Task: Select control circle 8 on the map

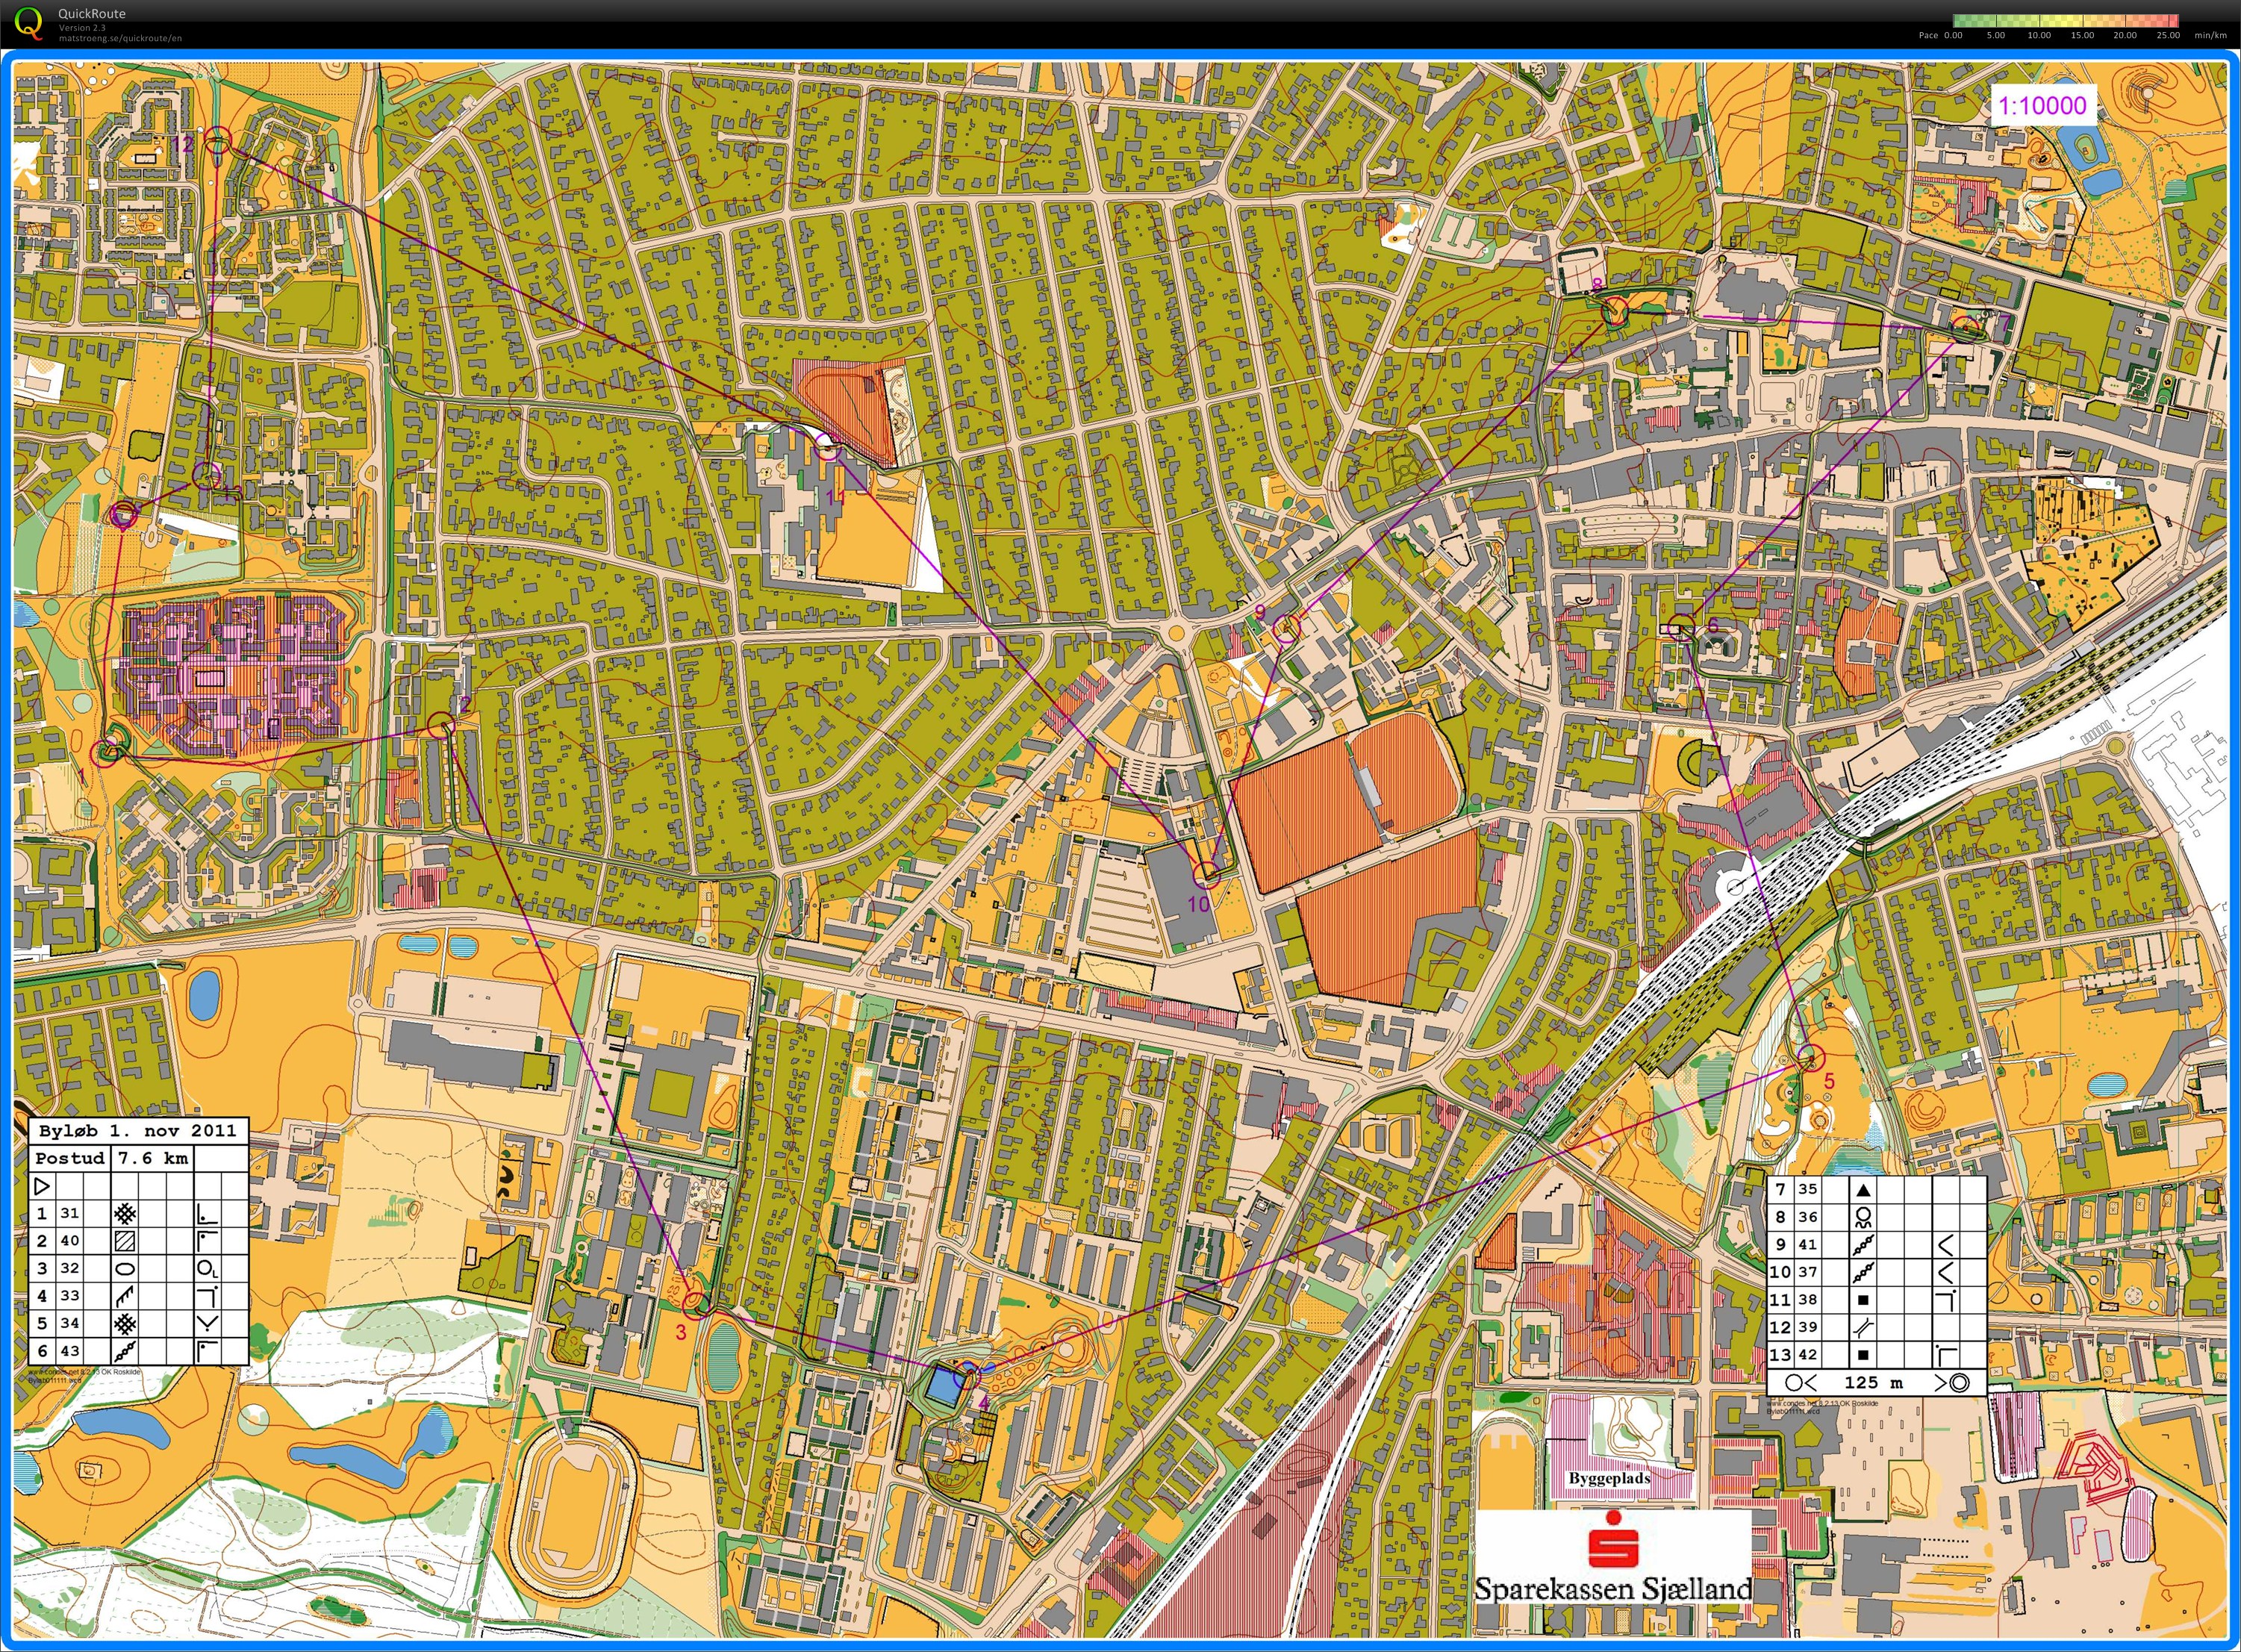Action: tap(1614, 311)
